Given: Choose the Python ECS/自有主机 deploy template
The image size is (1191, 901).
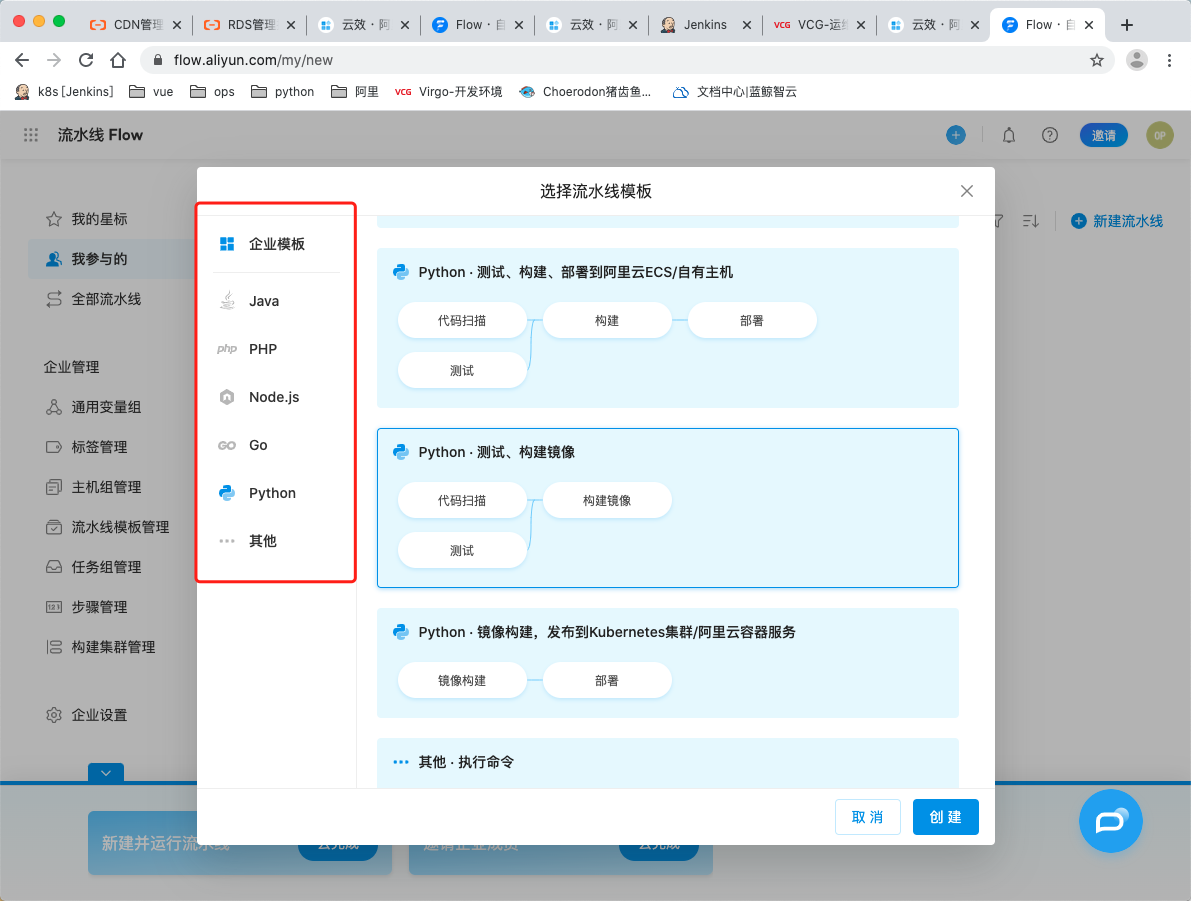Looking at the screenshot, I should pyautogui.click(x=668, y=328).
